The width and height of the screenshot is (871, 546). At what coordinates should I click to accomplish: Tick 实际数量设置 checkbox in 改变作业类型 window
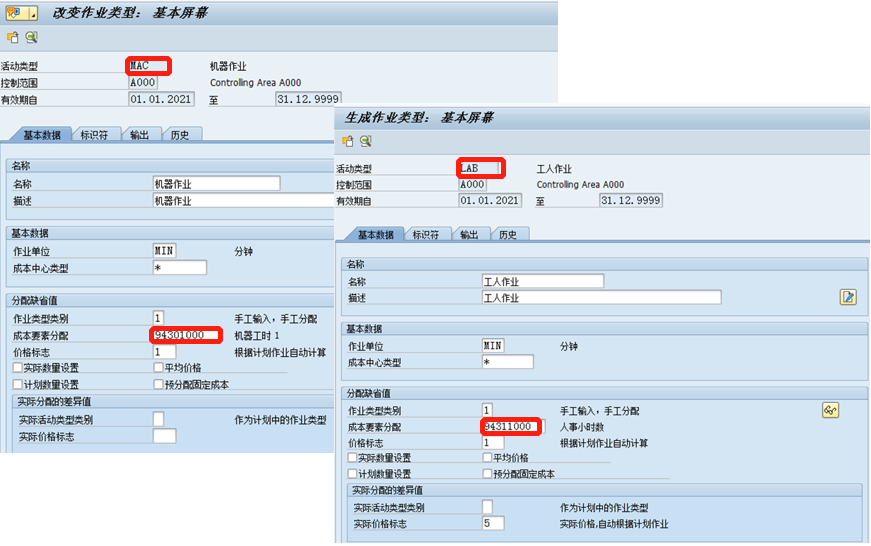[x=18, y=368]
